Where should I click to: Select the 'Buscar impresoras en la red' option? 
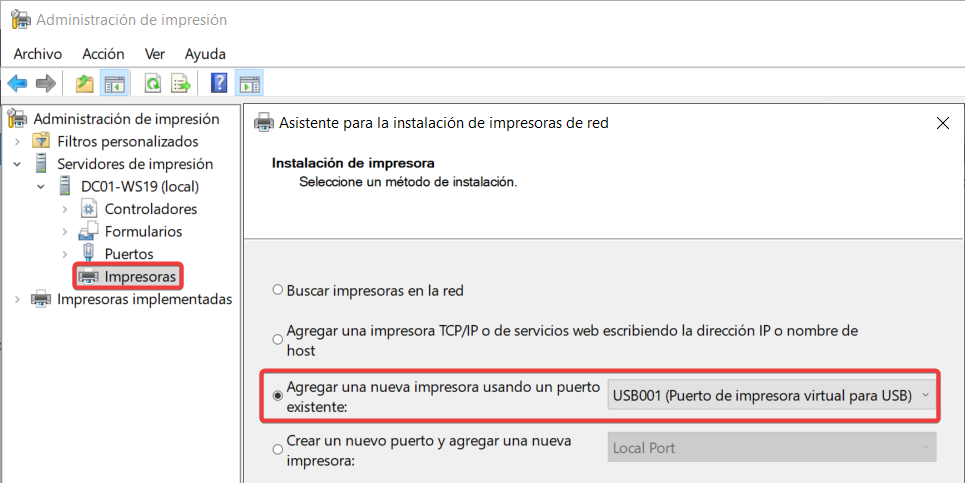[x=278, y=291]
